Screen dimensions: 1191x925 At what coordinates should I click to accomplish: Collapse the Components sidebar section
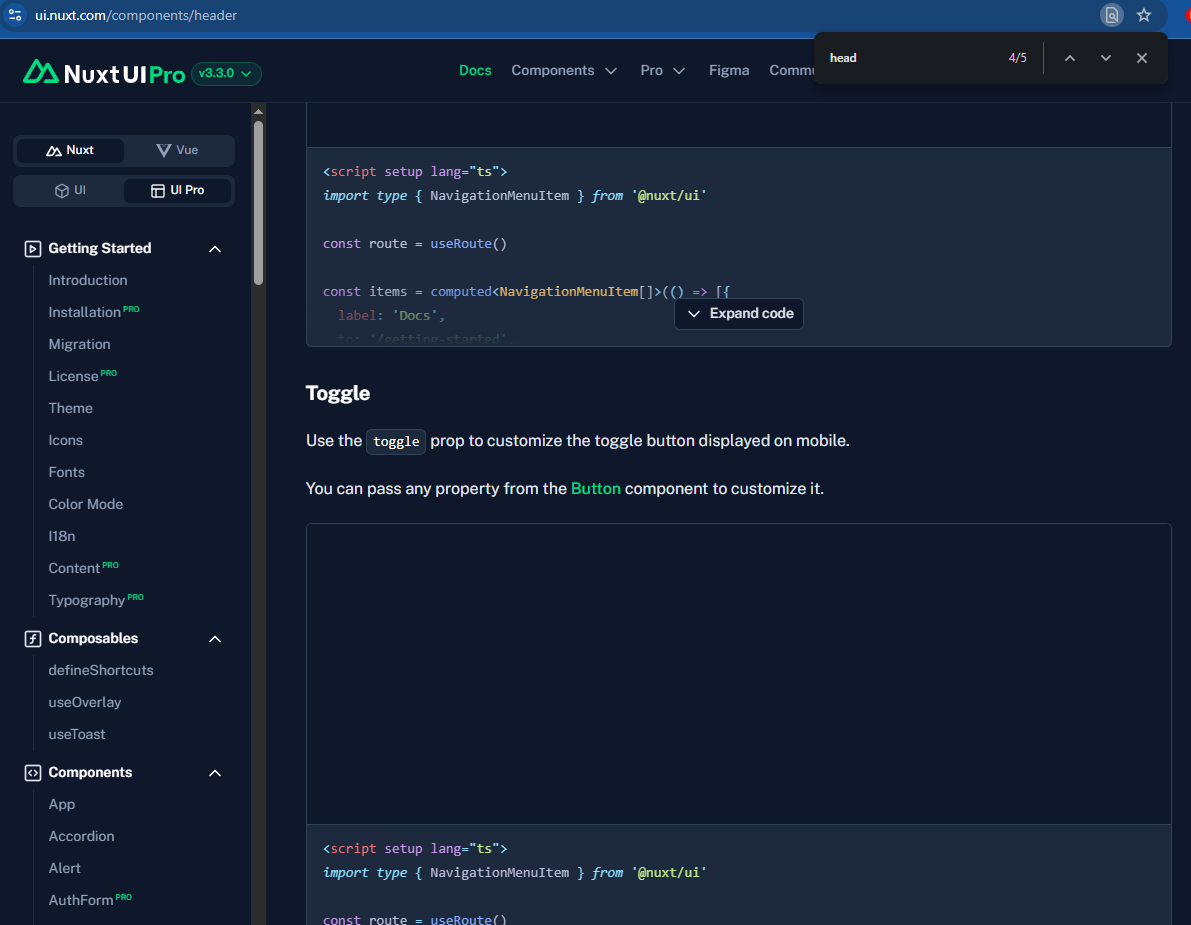coord(215,773)
